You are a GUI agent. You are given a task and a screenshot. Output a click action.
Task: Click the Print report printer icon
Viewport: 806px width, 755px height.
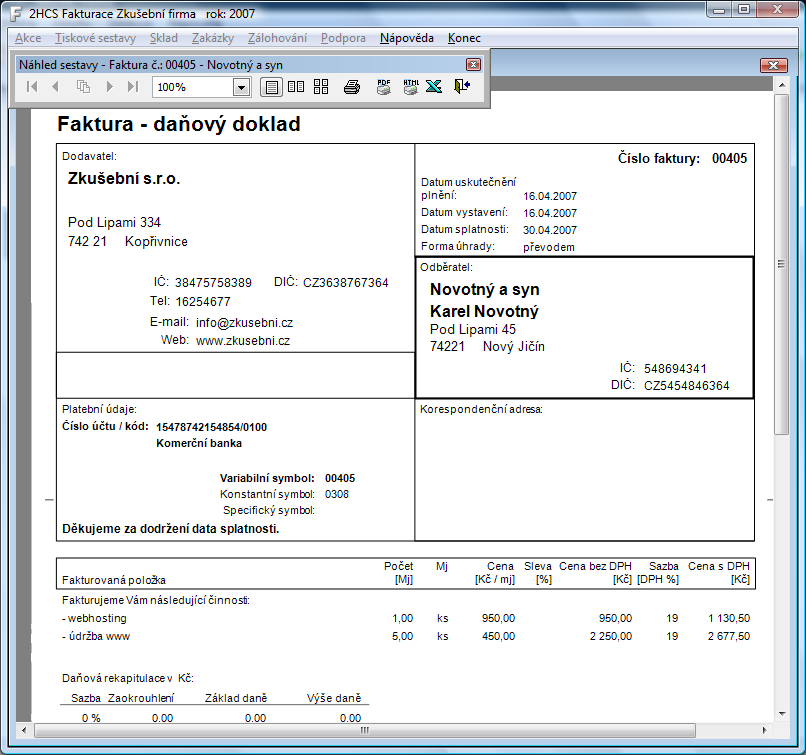[x=352, y=87]
